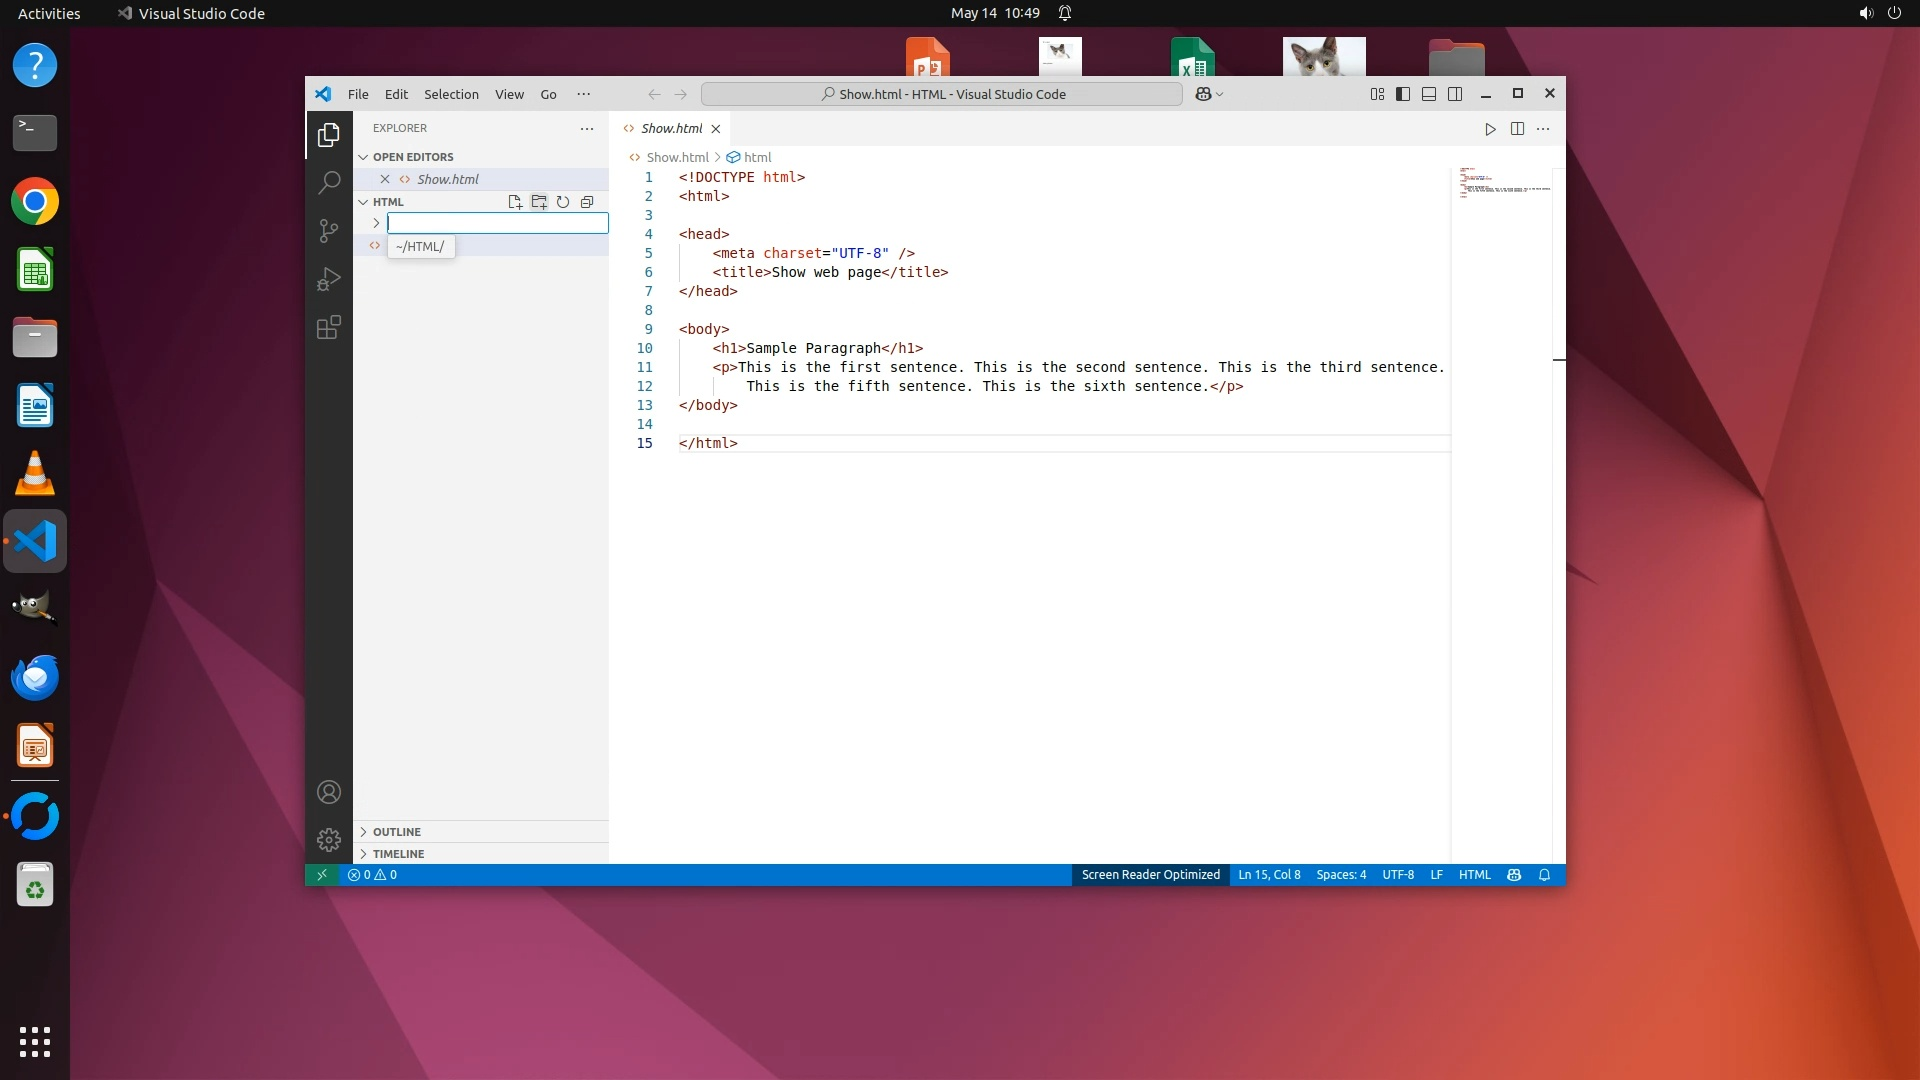Image resolution: width=1920 pixels, height=1080 pixels.
Task: Toggle the primary side bar visibility
Action: pos(1403,94)
